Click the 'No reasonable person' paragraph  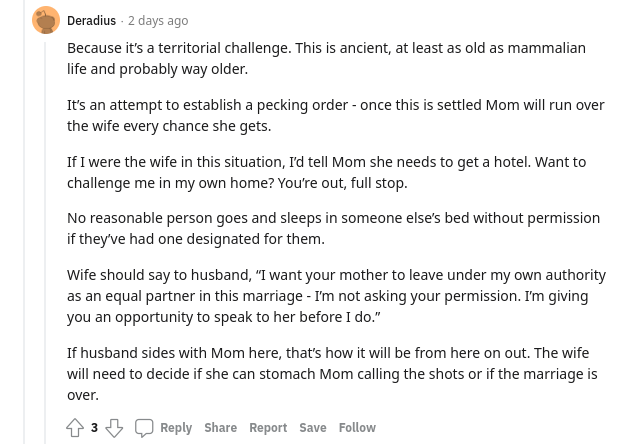[333, 228]
